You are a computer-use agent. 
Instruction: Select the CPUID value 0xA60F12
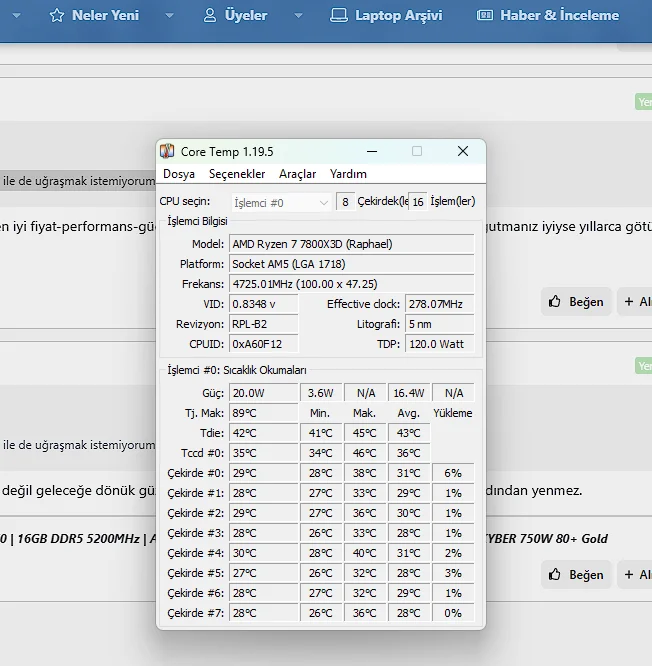tap(264, 344)
